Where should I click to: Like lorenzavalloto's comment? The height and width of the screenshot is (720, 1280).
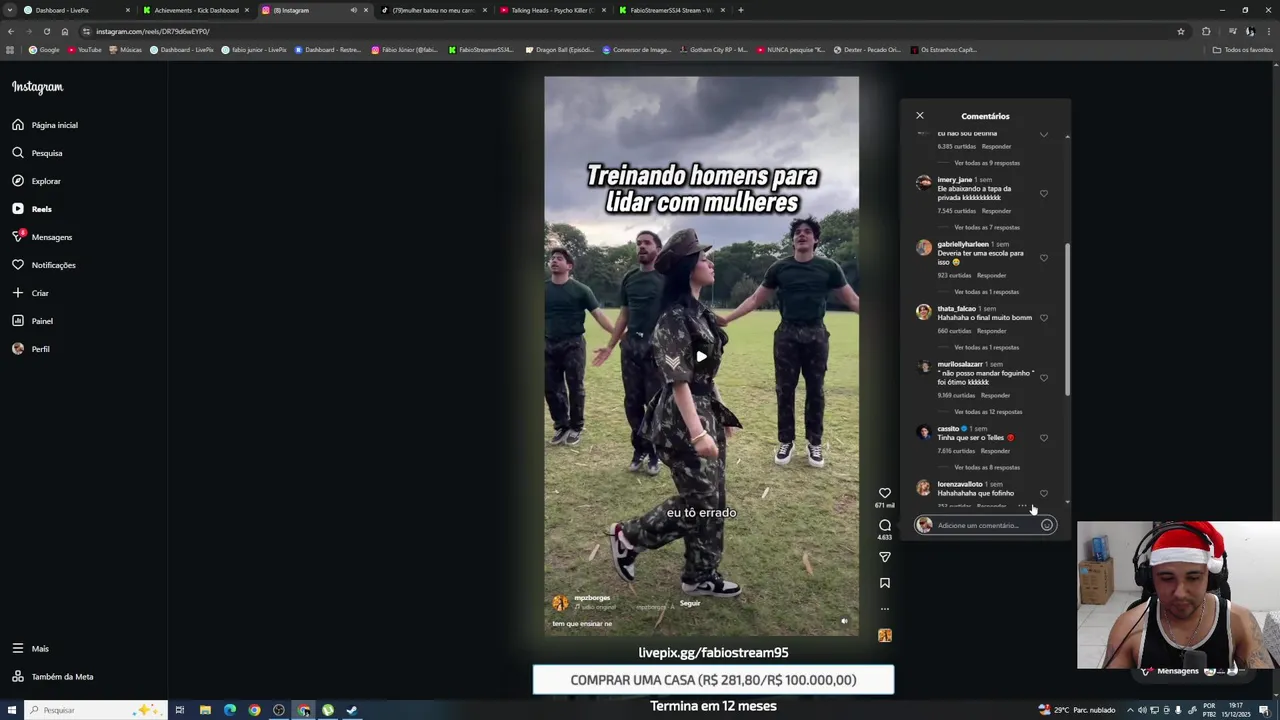pyautogui.click(x=1043, y=493)
